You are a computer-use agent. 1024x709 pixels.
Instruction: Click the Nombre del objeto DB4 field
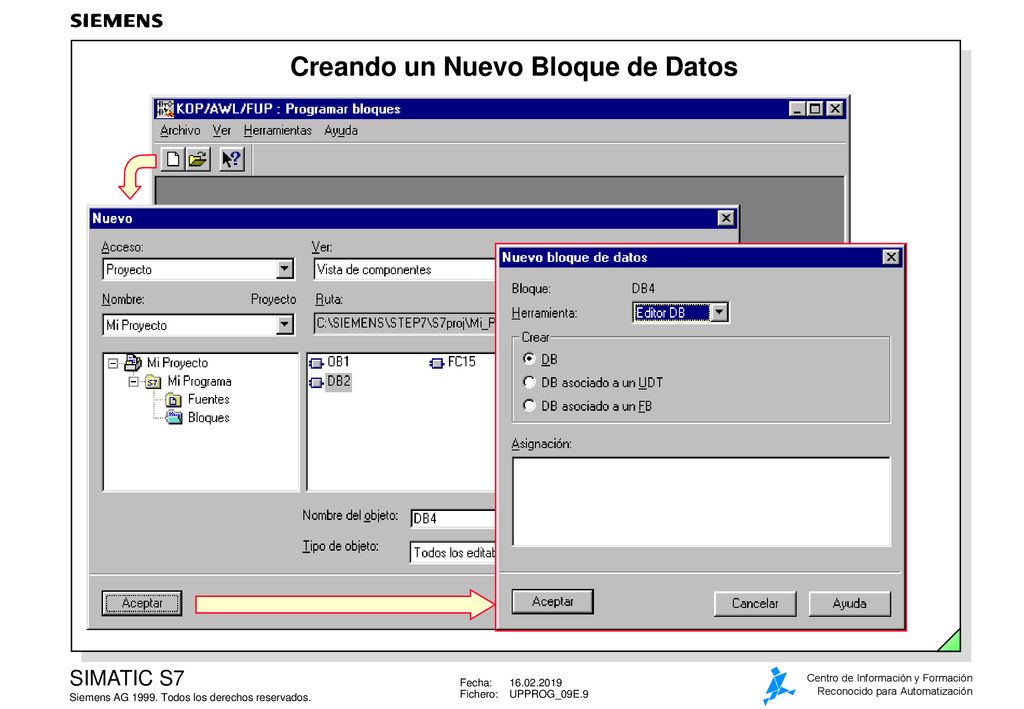click(x=453, y=518)
